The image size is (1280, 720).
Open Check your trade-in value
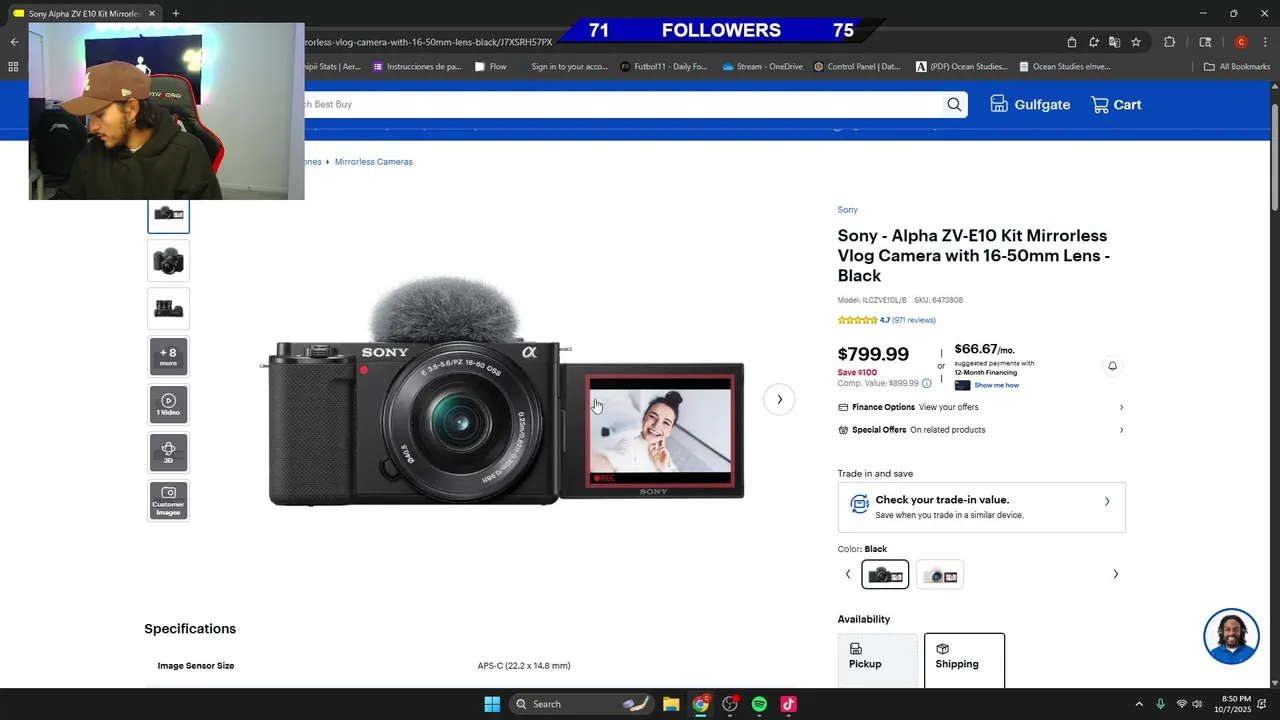[981, 507]
